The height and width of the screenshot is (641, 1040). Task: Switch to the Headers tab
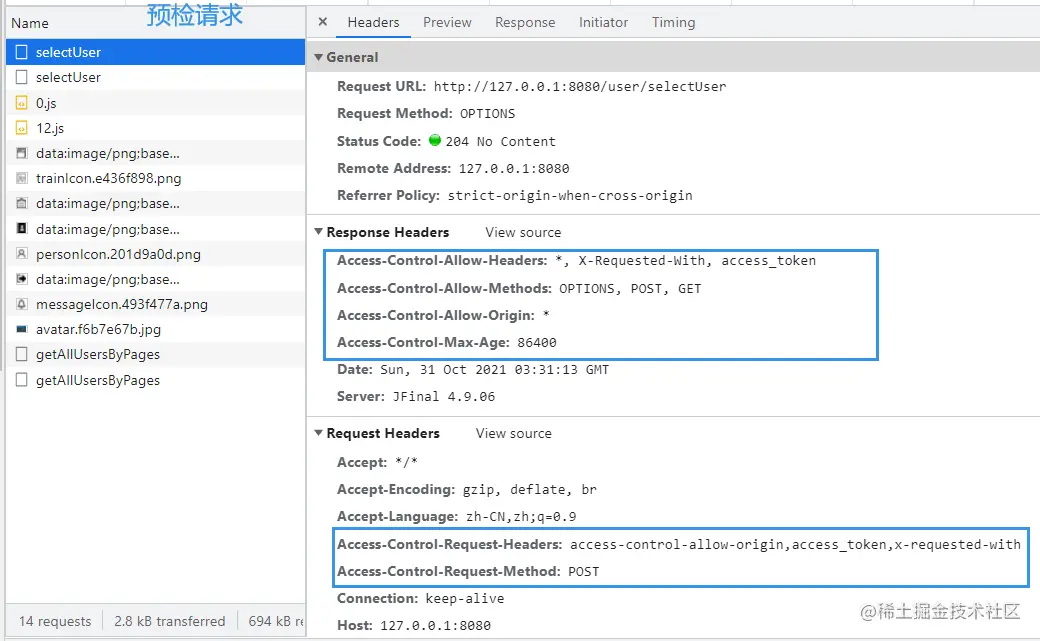click(373, 23)
